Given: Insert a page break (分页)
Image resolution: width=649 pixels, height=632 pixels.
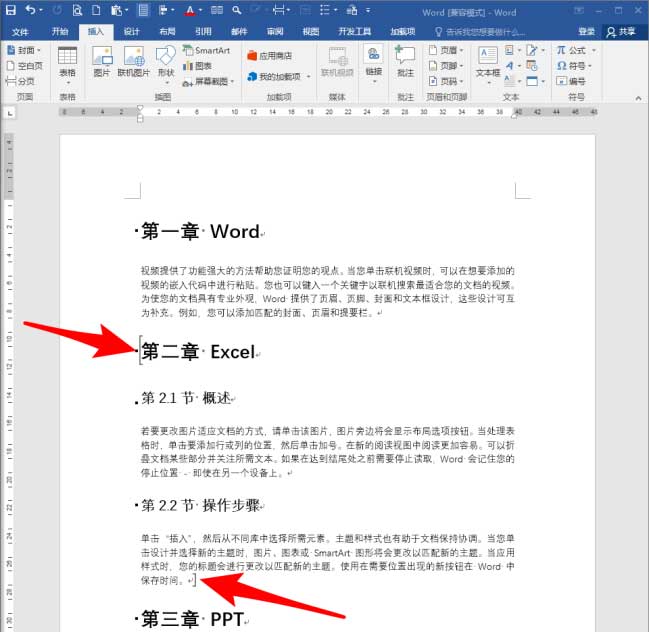Looking at the screenshot, I should pyautogui.click(x=21, y=81).
